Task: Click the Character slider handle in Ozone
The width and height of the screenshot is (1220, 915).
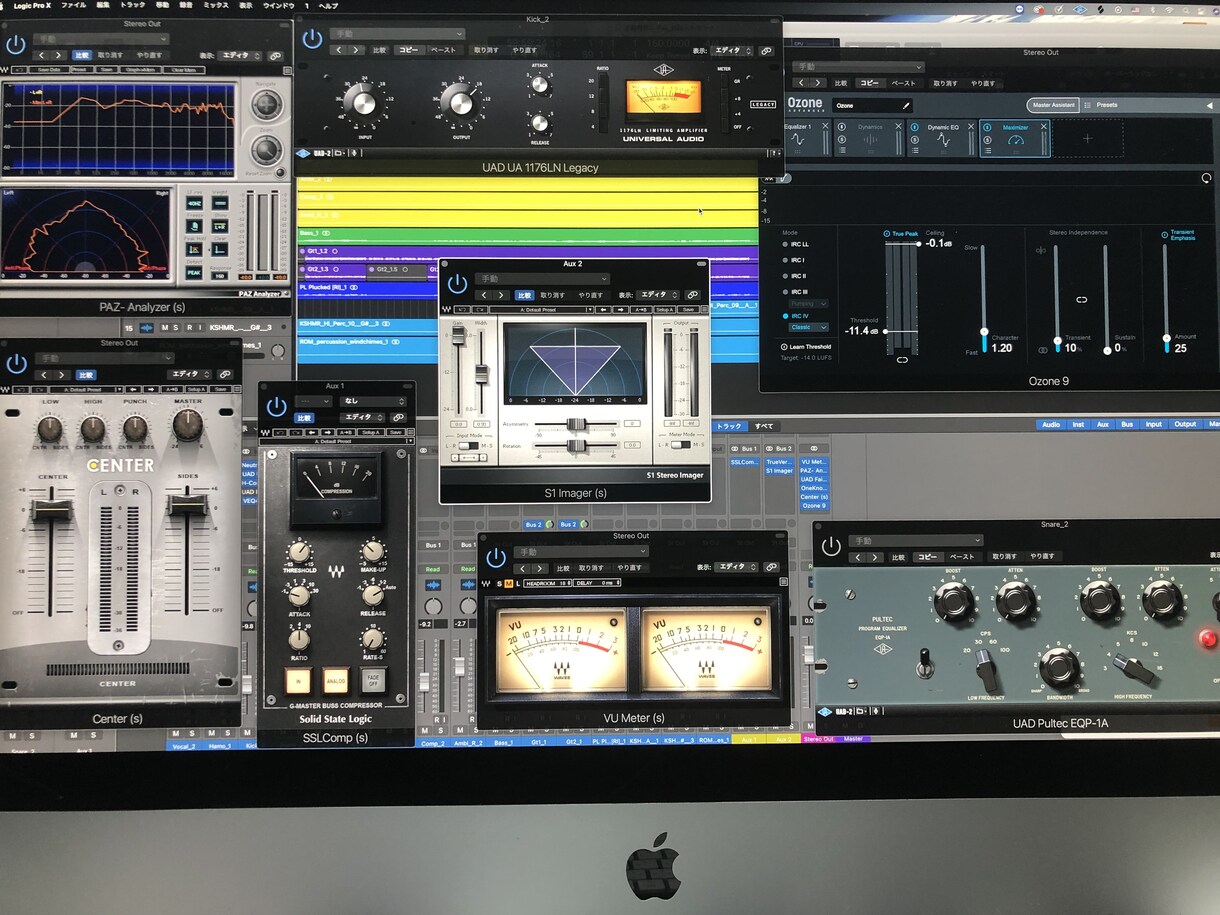Action: click(984, 332)
